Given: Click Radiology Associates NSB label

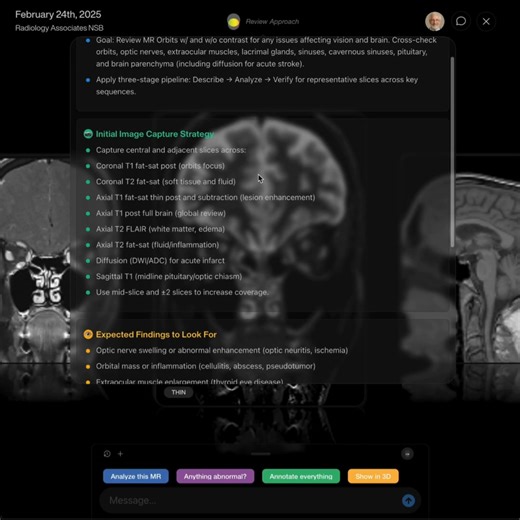Looking at the screenshot, I should [59, 28].
